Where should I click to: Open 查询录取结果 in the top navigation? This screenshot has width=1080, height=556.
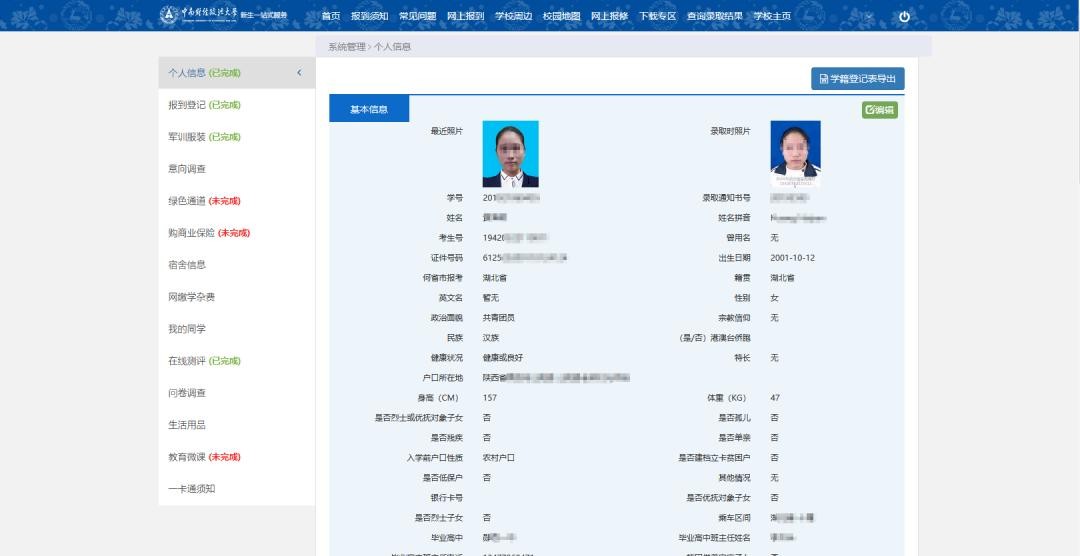714,16
